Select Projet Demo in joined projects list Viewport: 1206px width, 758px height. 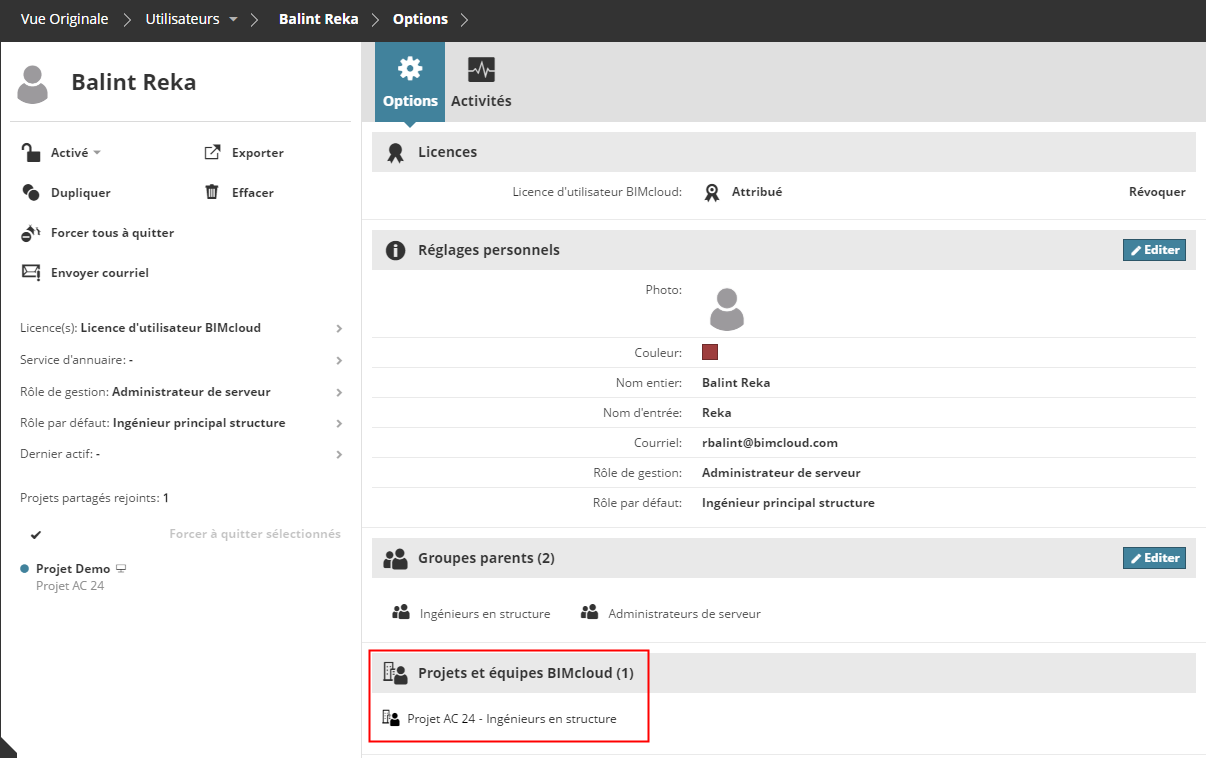[73, 569]
